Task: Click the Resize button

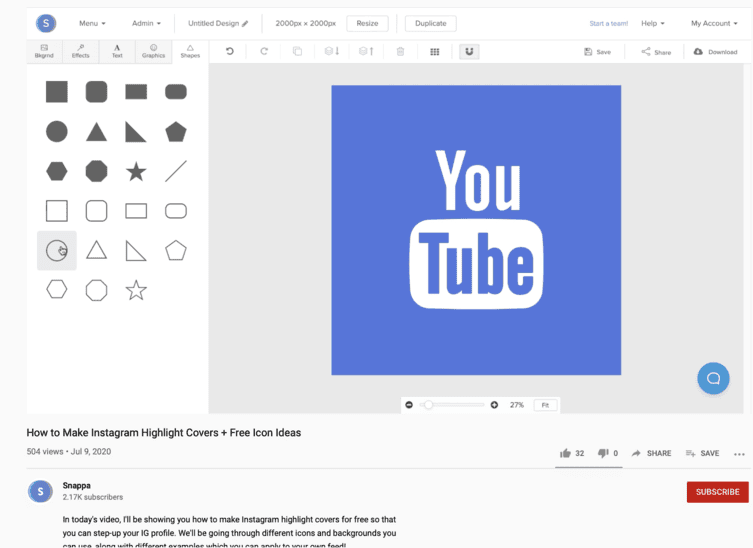Action: click(367, 23)
